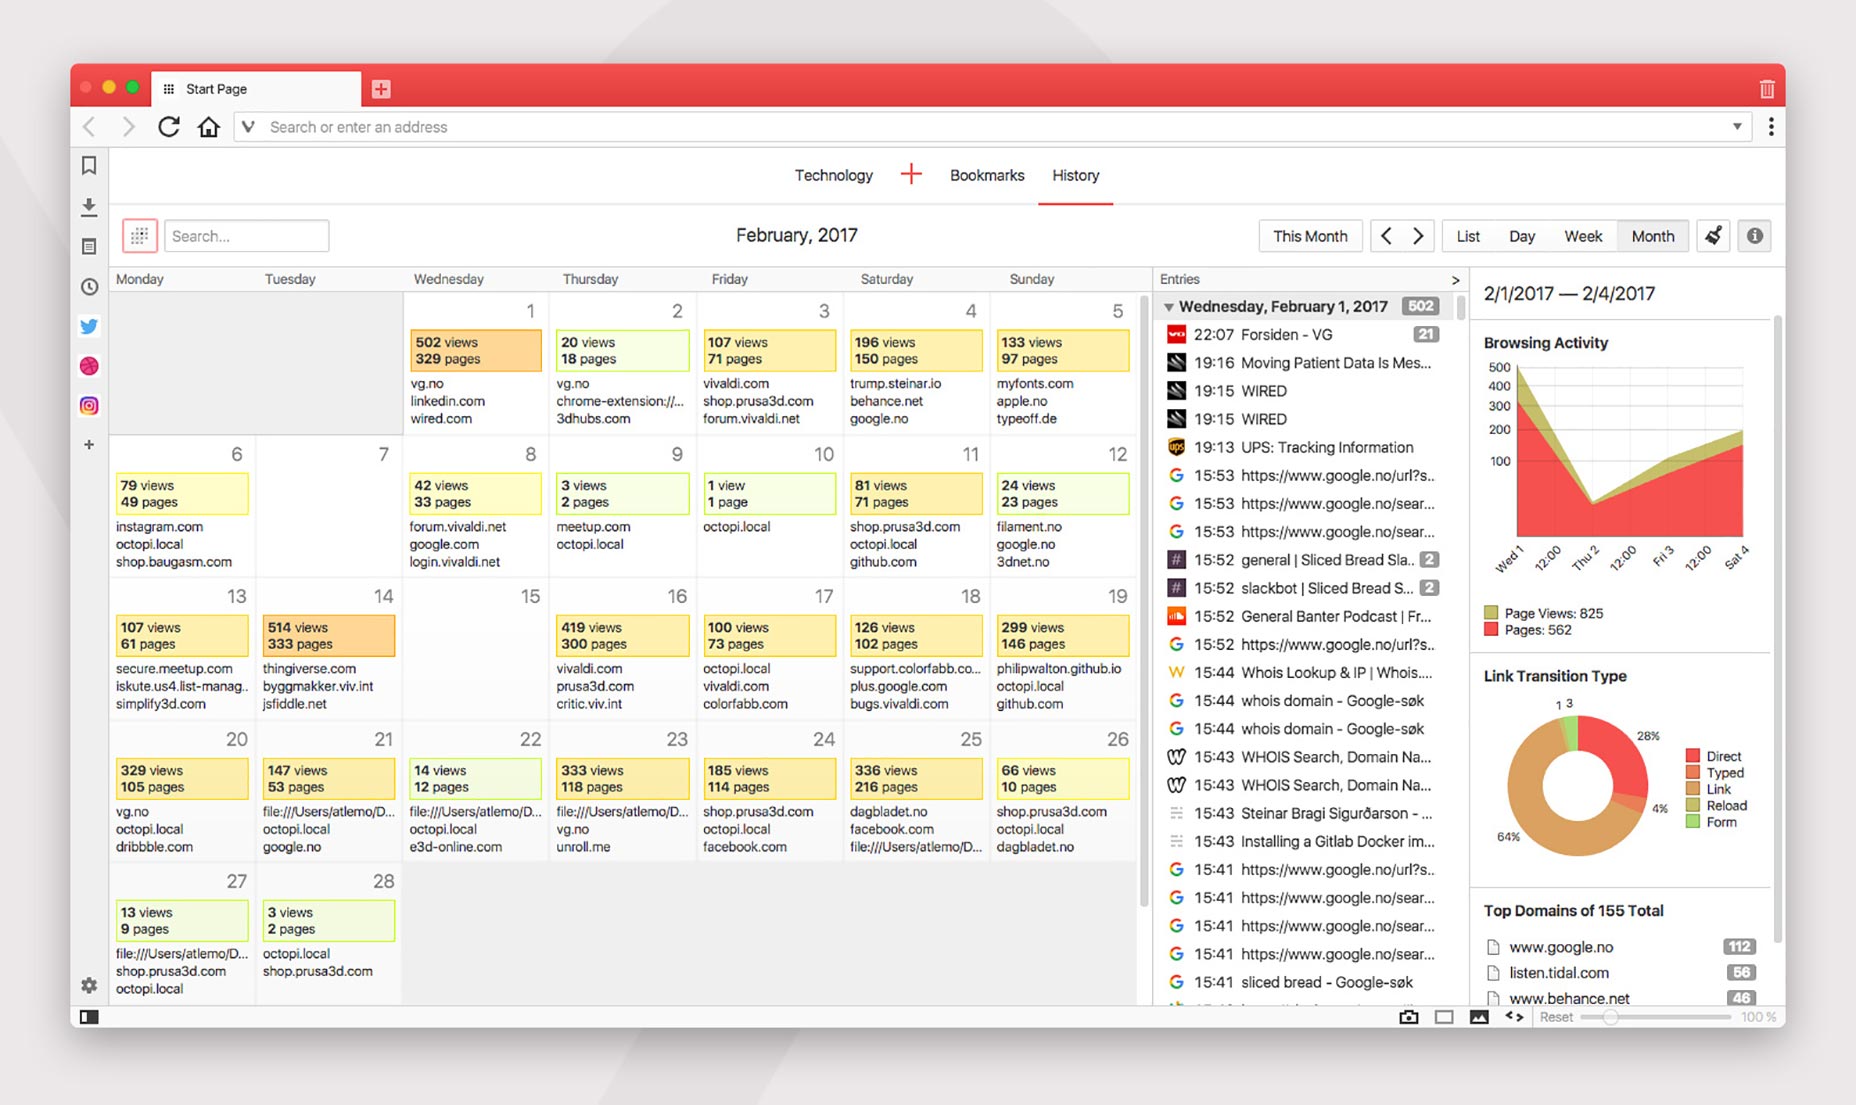Add a new web panel with plus icon

tap(89, 445)
